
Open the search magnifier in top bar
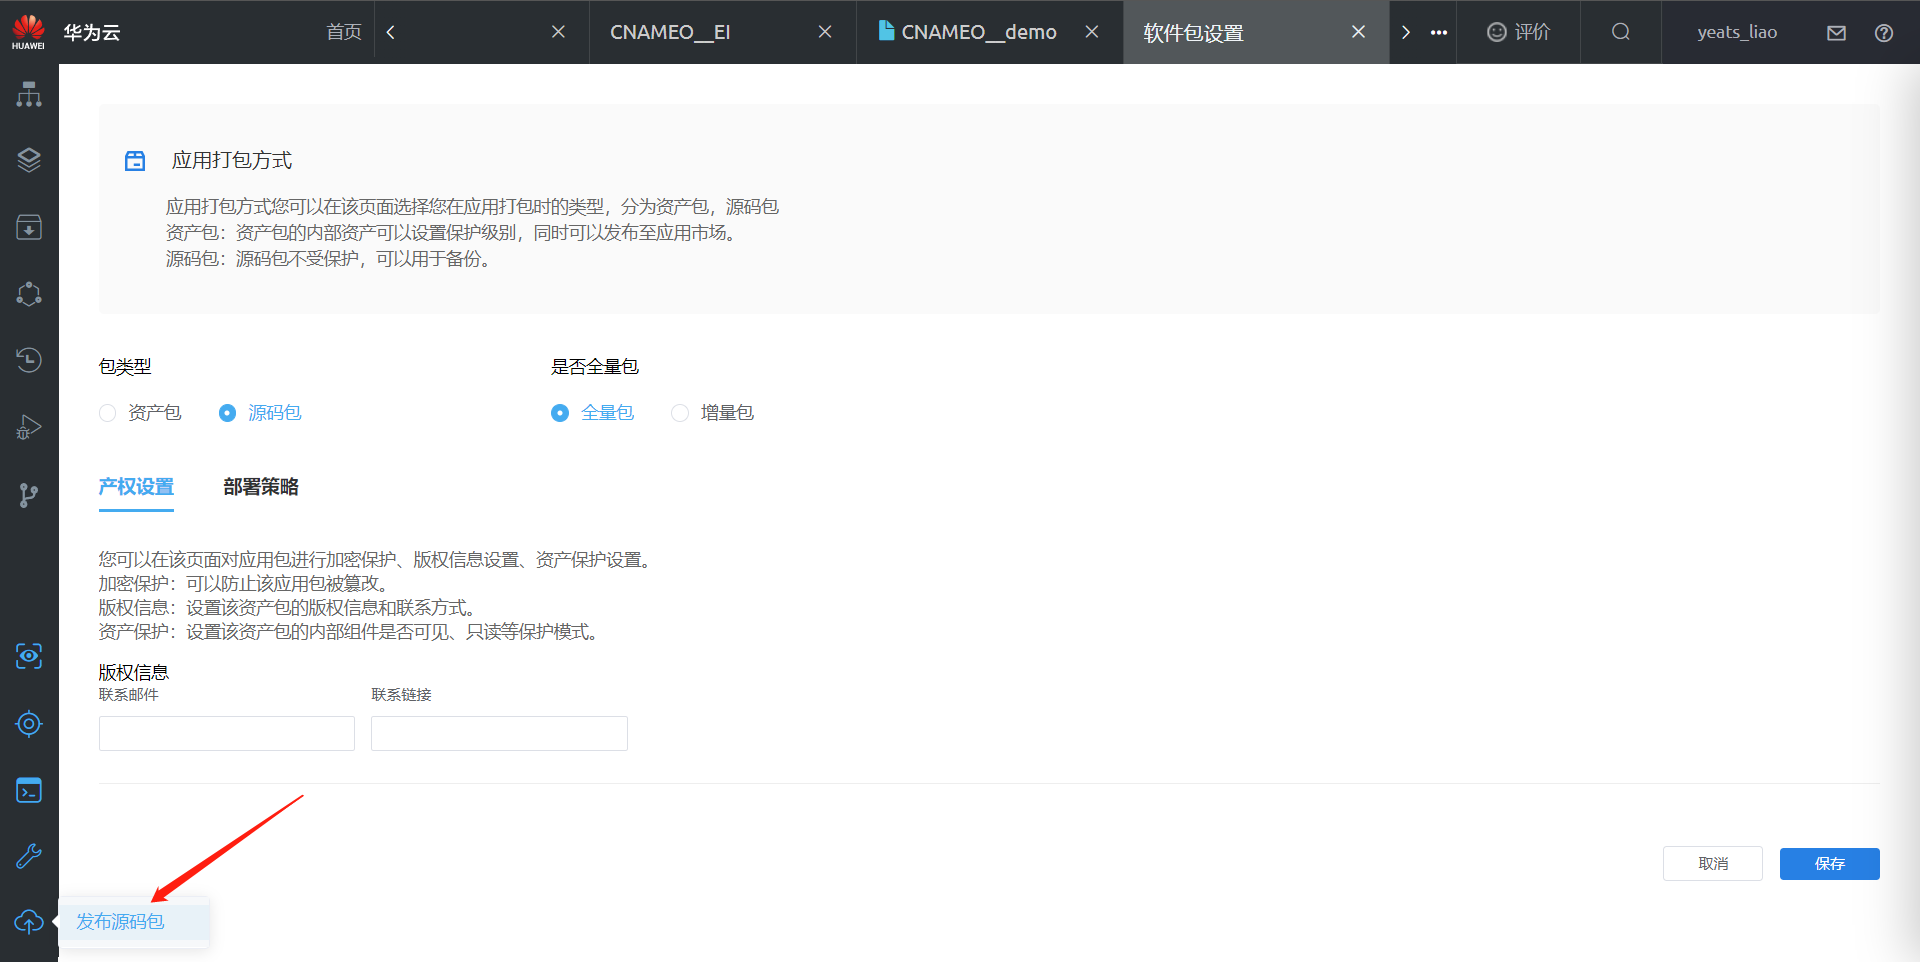[x=1621, y=32]
